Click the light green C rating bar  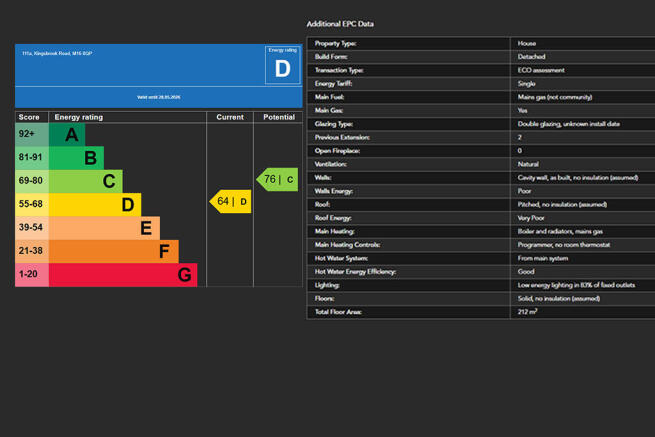click(85, 181)
